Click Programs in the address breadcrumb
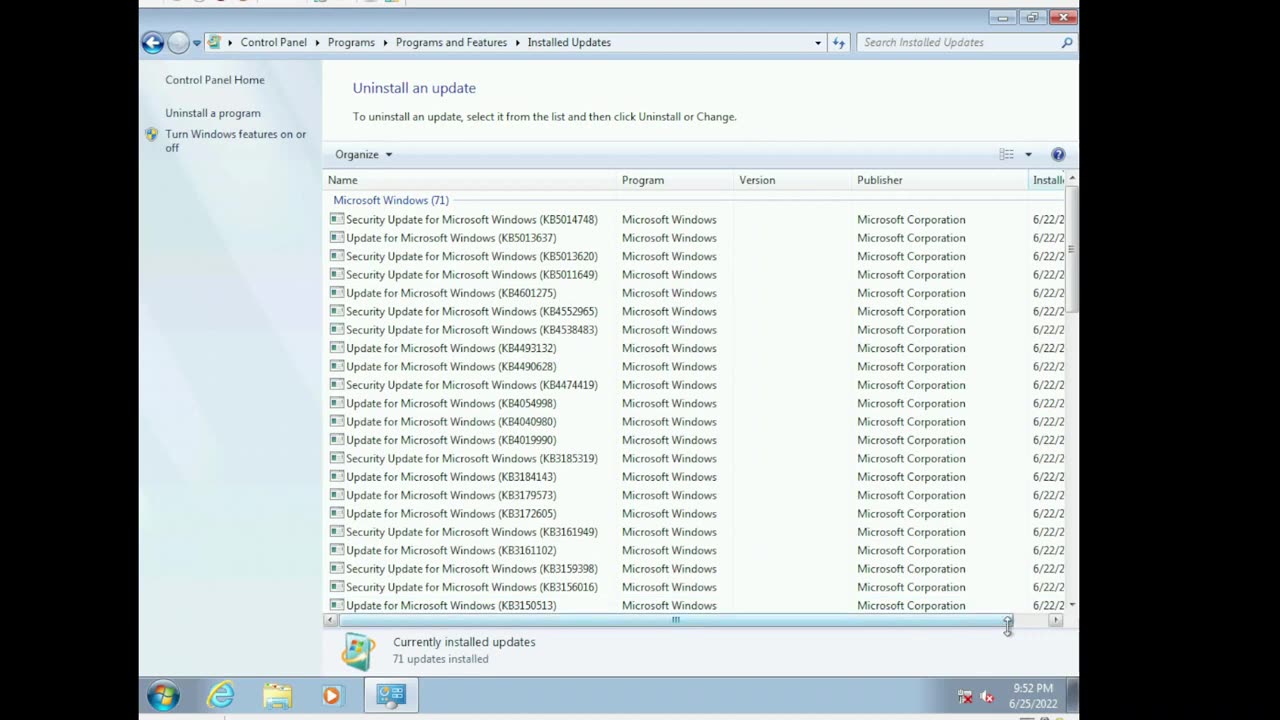 351,43
